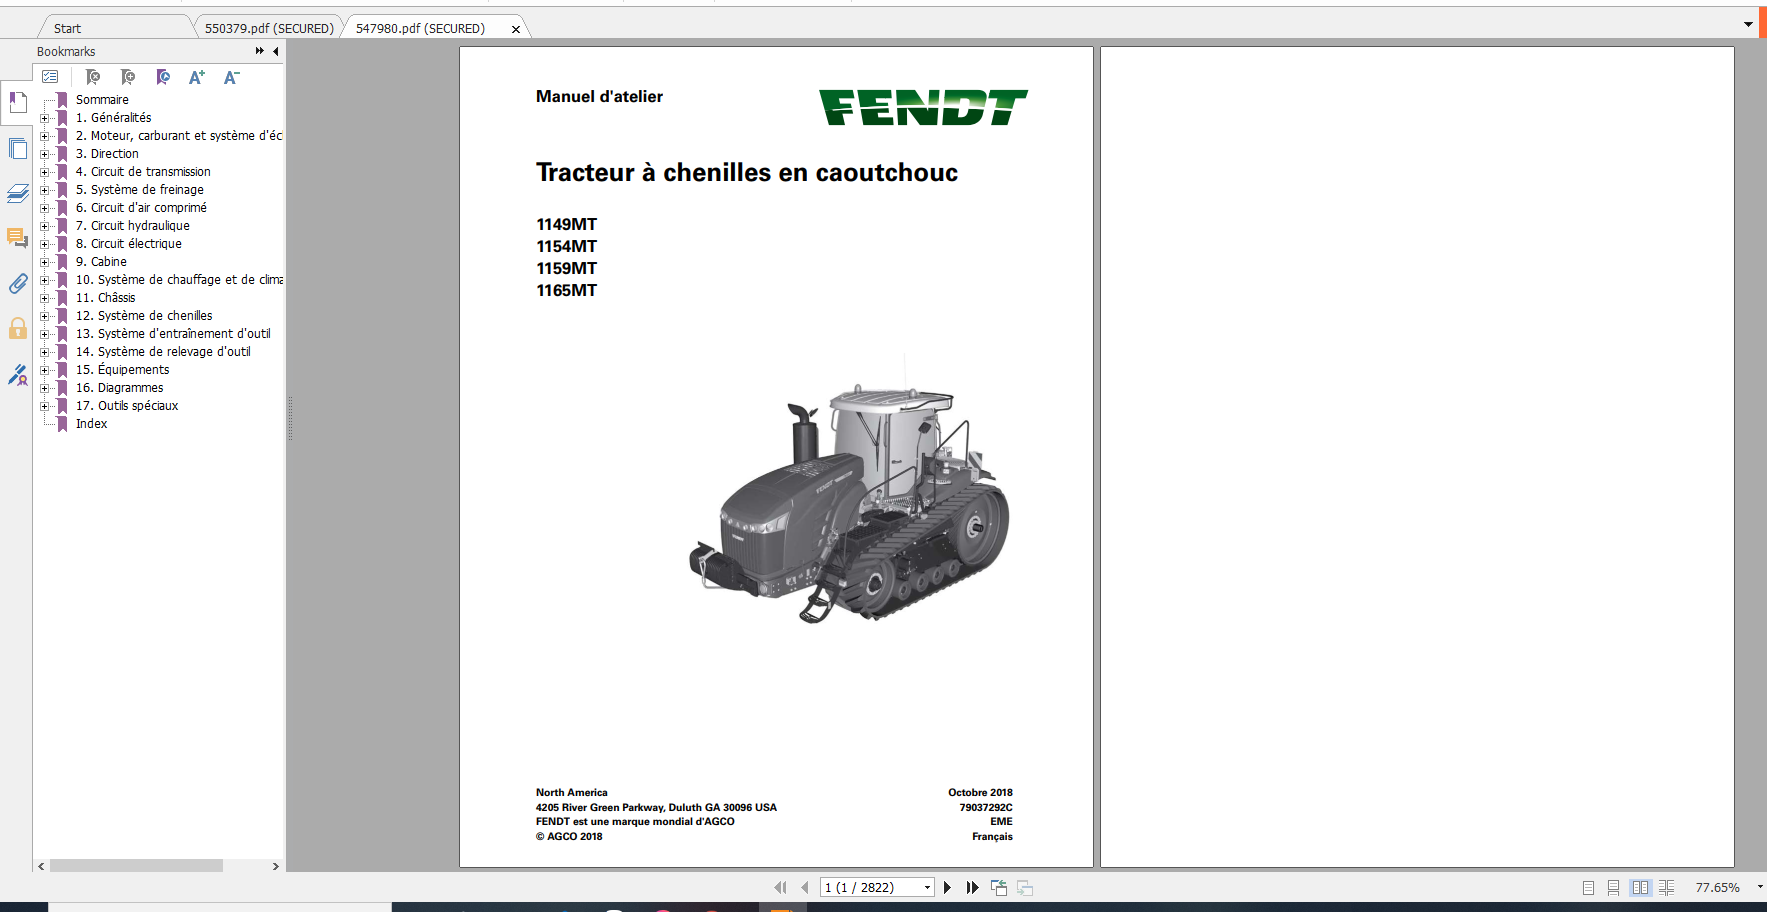Decrease bookmark text size with A- icon
1767x912 pixels.
pyautogui.click(x=231, y=77)
